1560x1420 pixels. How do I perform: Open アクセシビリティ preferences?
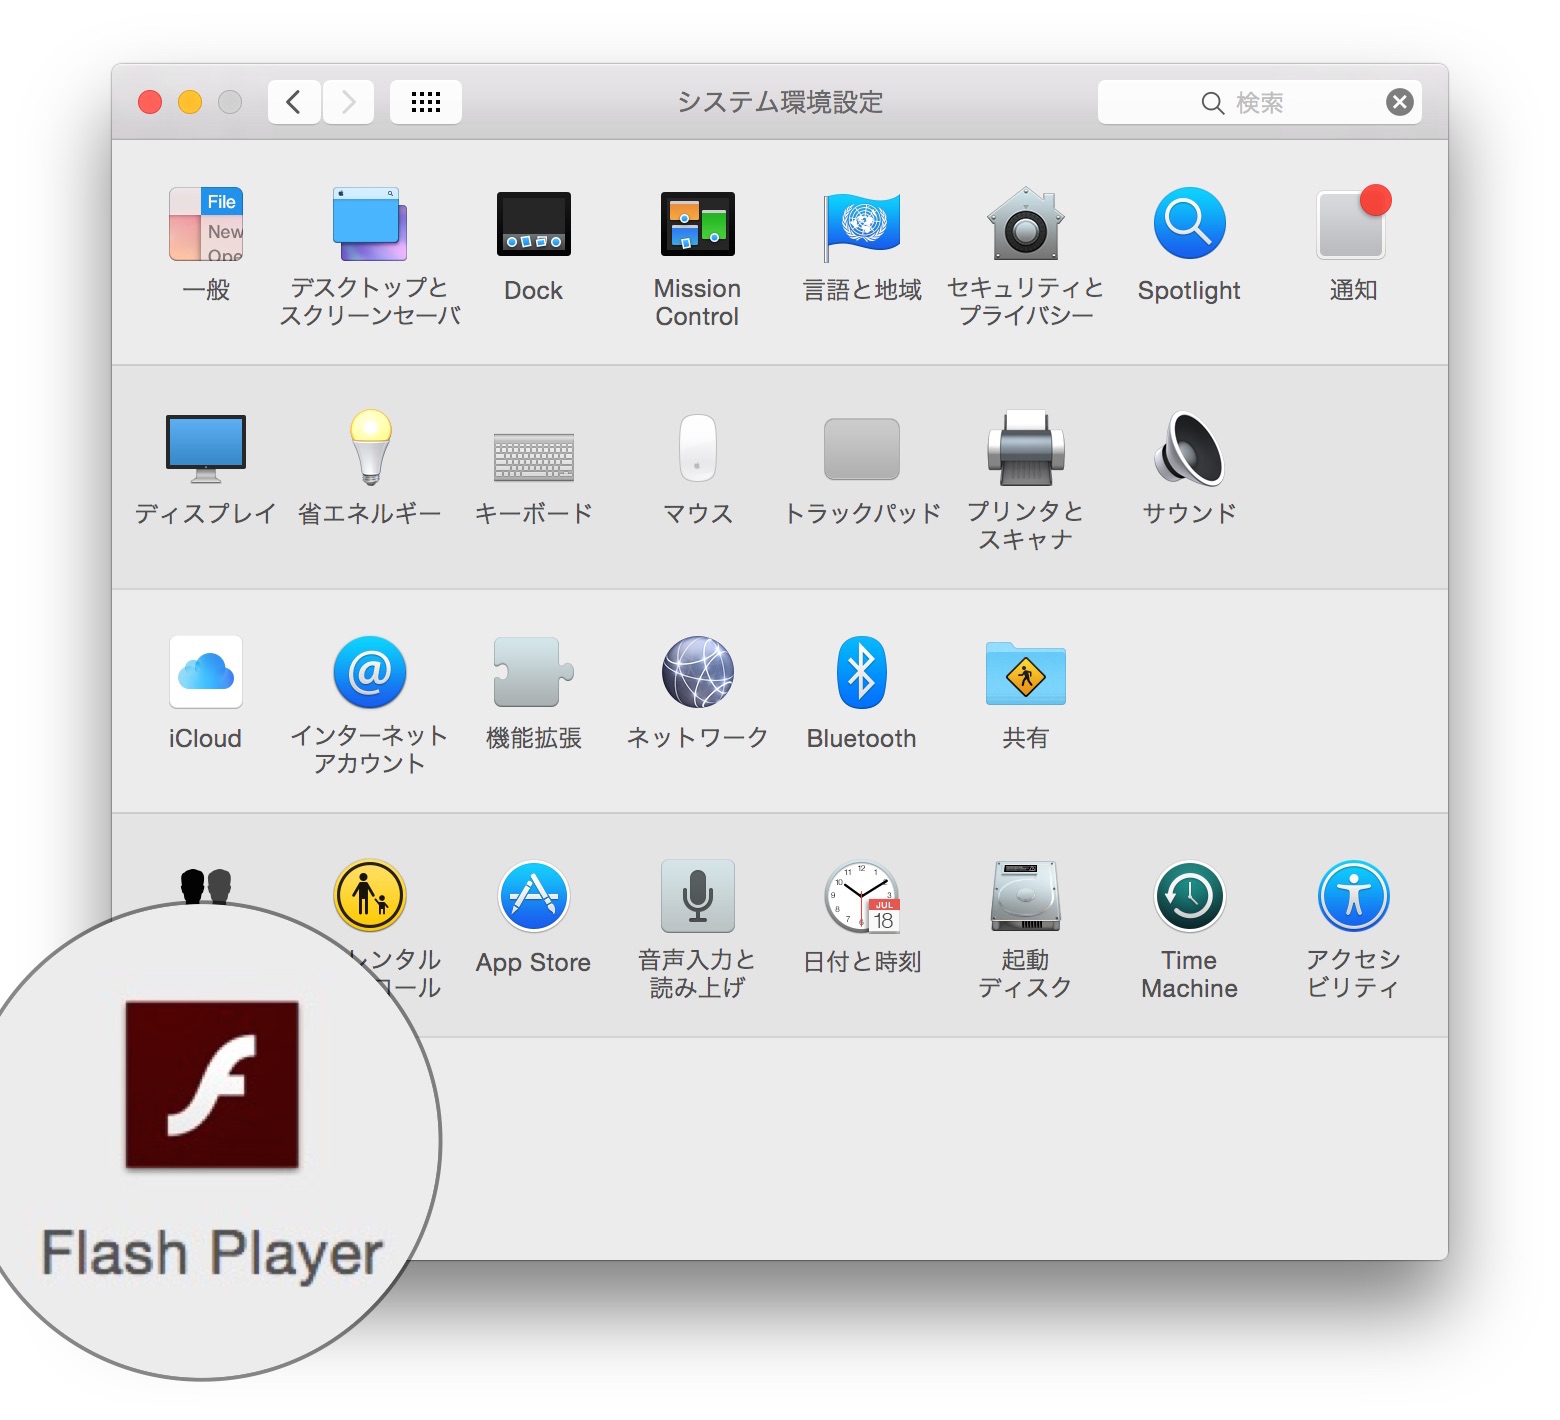1354,896
